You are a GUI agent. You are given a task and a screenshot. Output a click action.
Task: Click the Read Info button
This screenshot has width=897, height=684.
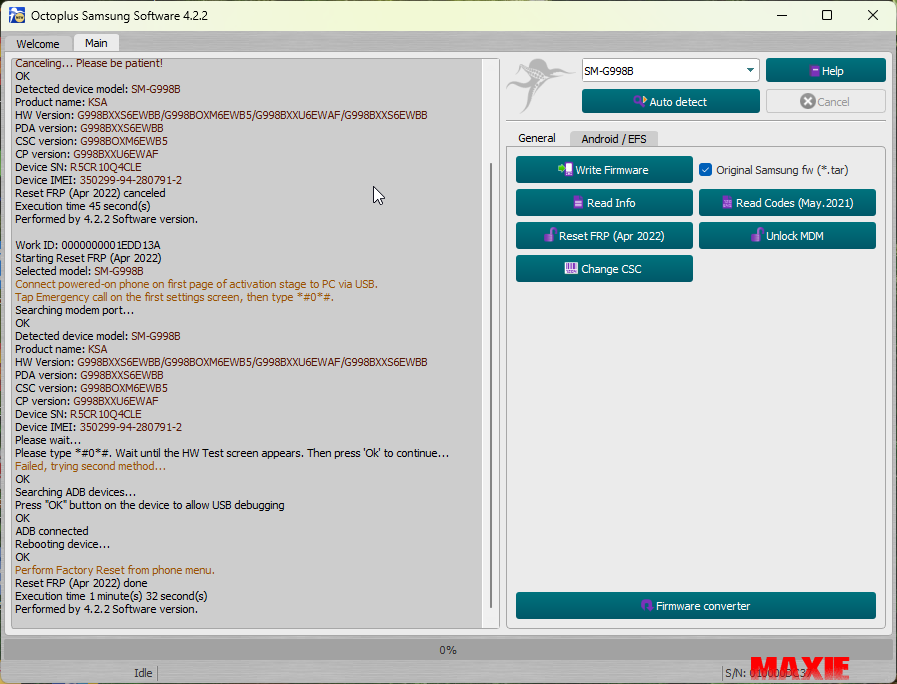(604, 203)
